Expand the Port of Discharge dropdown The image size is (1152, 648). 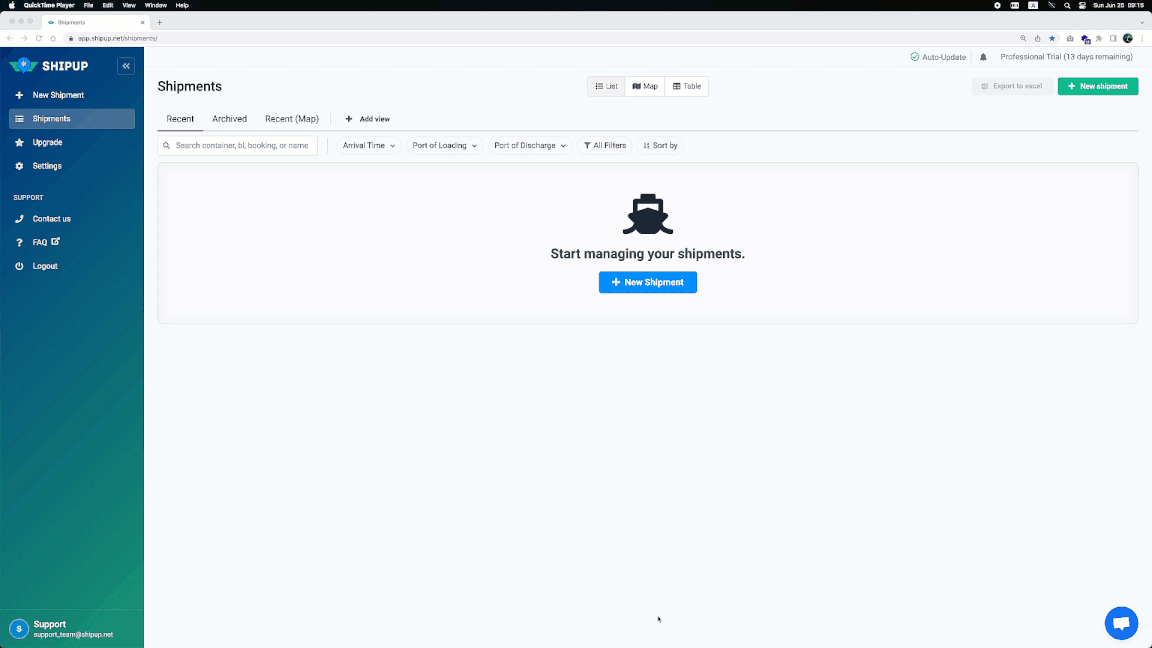[530, 146]
